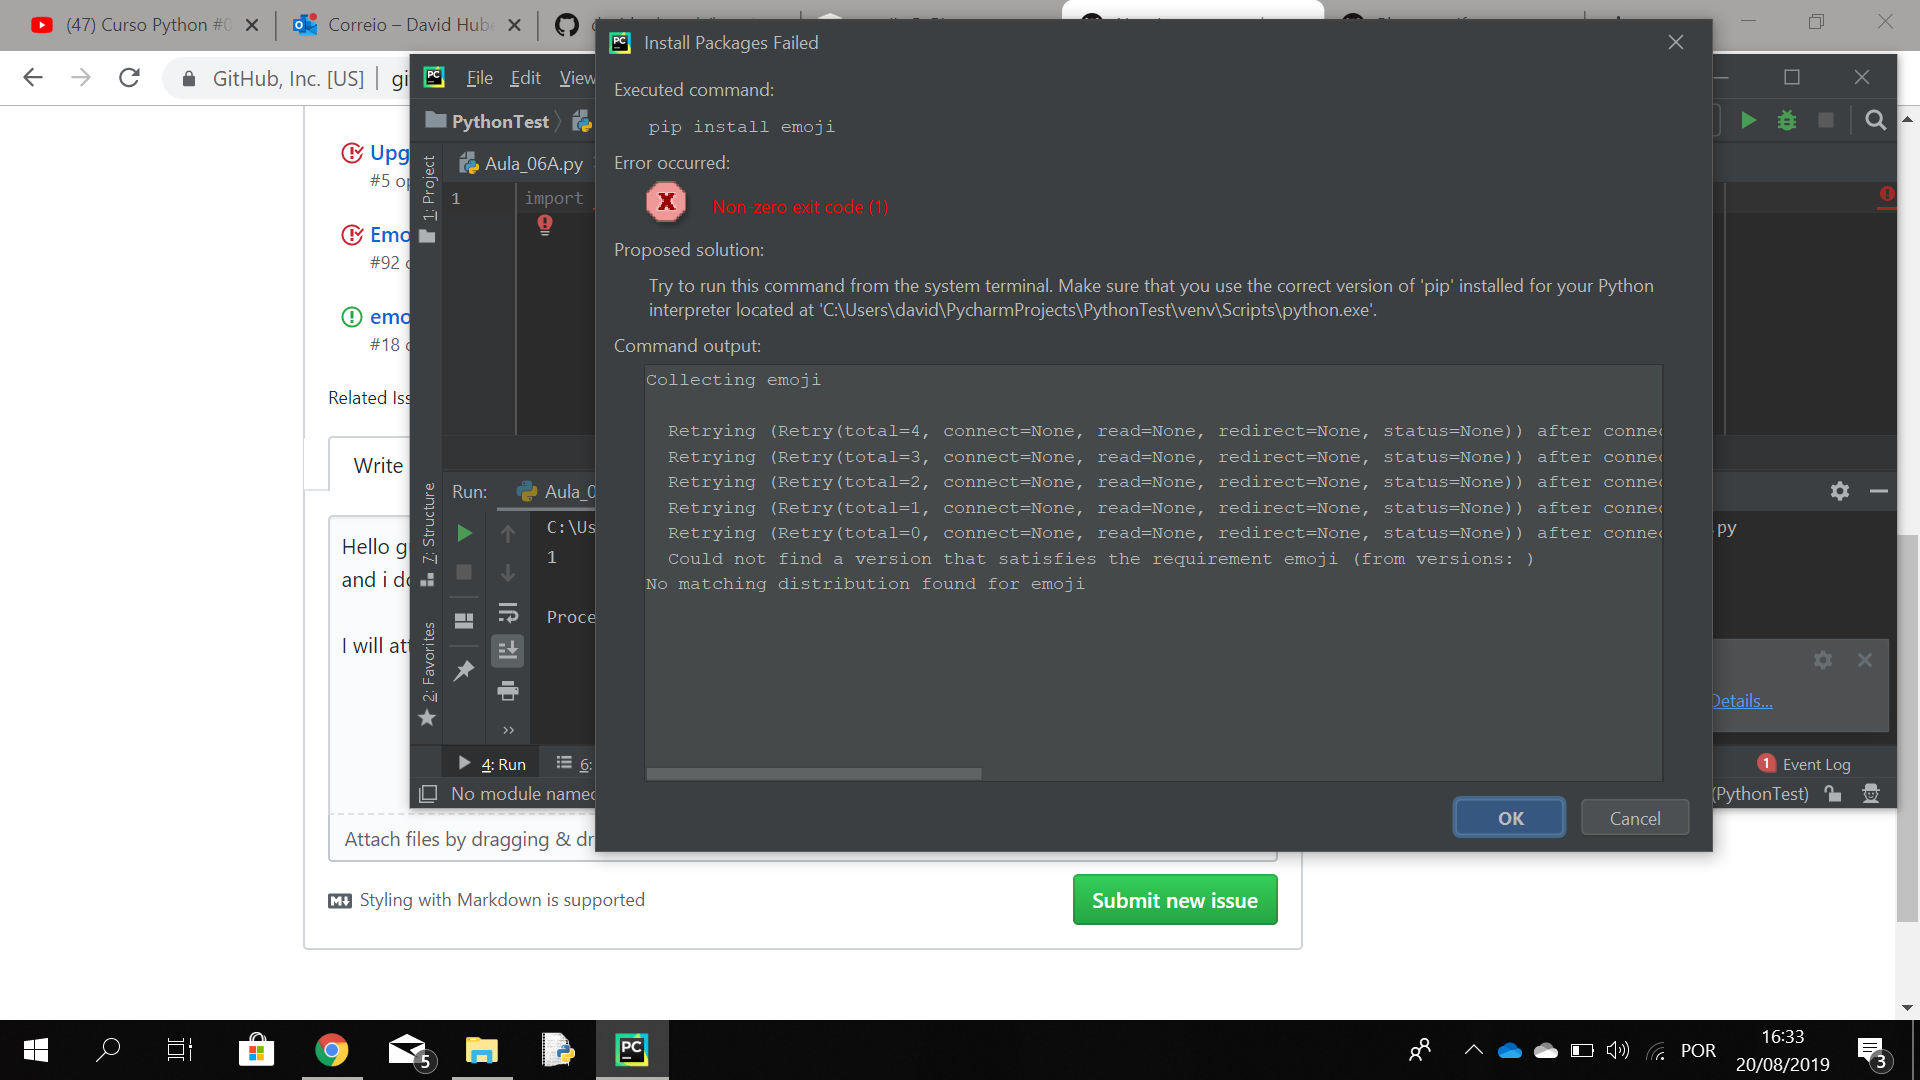Screen dimensions: 1920x1080
Task: Switch to the Aula_06A.py editor tab
Action: tap(520, 163)
